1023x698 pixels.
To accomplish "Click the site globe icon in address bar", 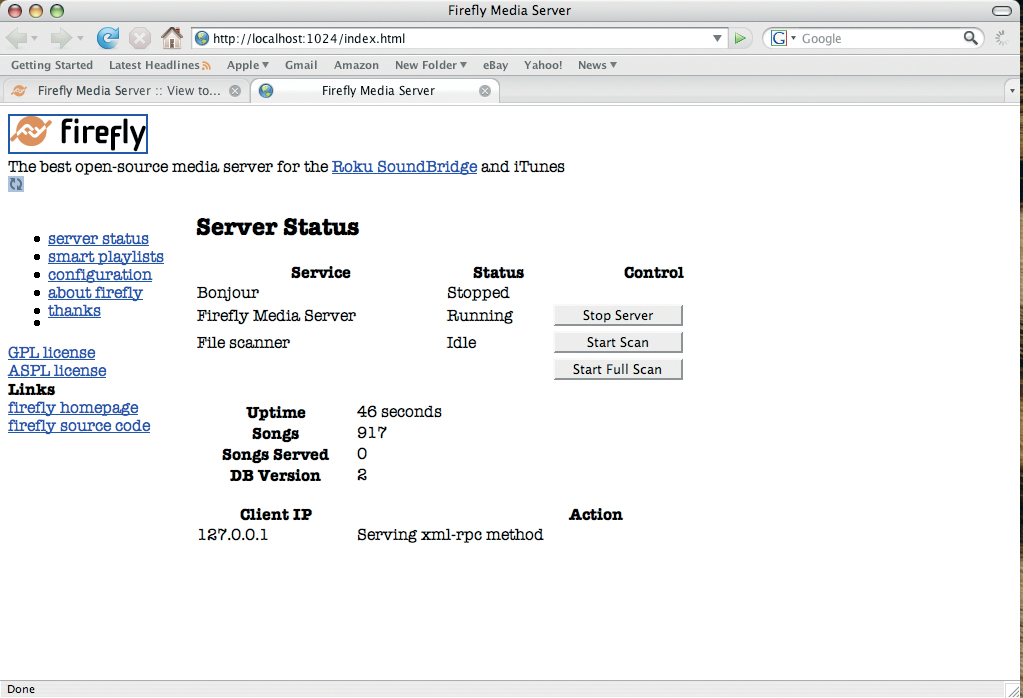I will [x=202, y=38].
